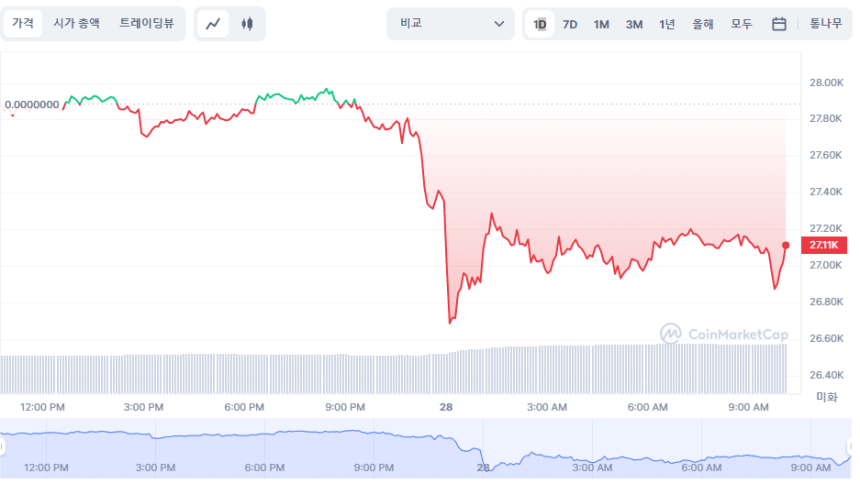Choose the 올해 year-to-date range
The height and width of the screenshot is (484, 860).
click(x=703, y=24)
